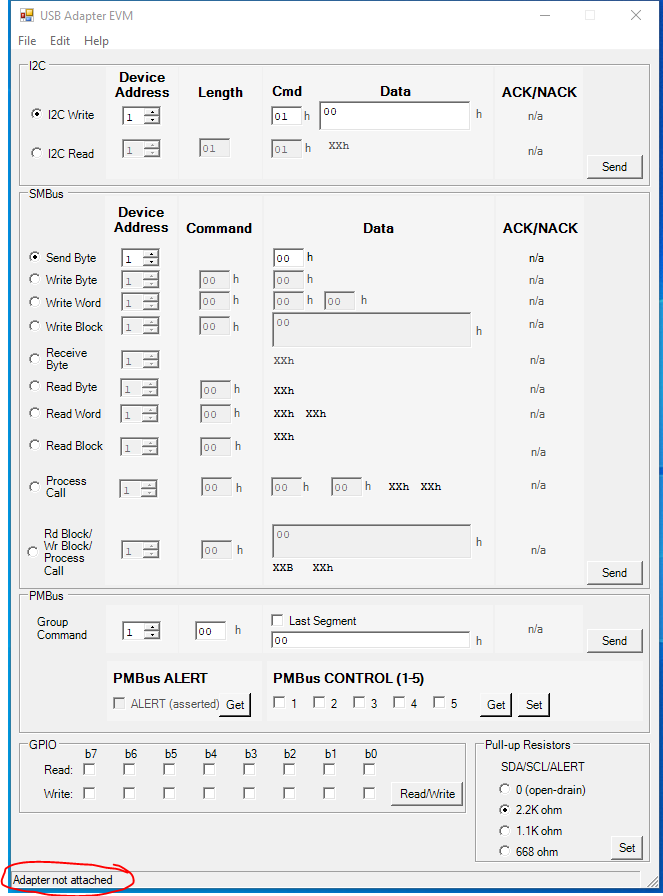This screenshot has width=663, height=896.
Task: Check GPIO Write b5 box
Action: pyautogui.click(x=169, y=793)
